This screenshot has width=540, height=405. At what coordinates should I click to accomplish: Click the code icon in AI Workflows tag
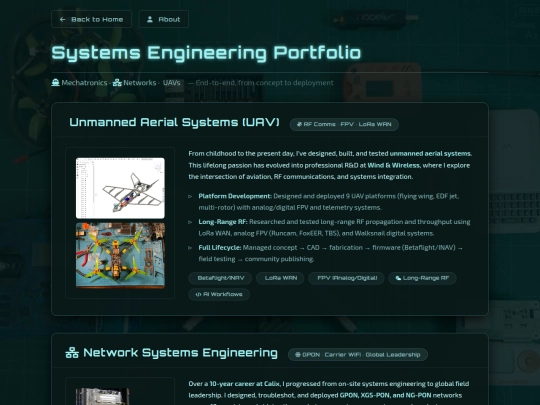198,294
